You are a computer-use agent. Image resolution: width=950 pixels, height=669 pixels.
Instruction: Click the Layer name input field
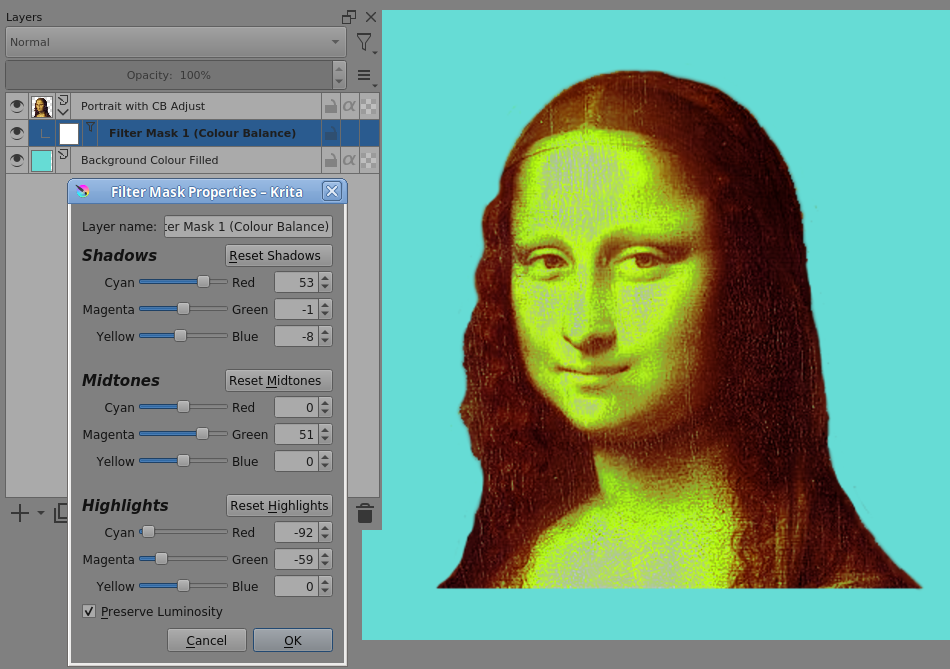coord(248,227)
